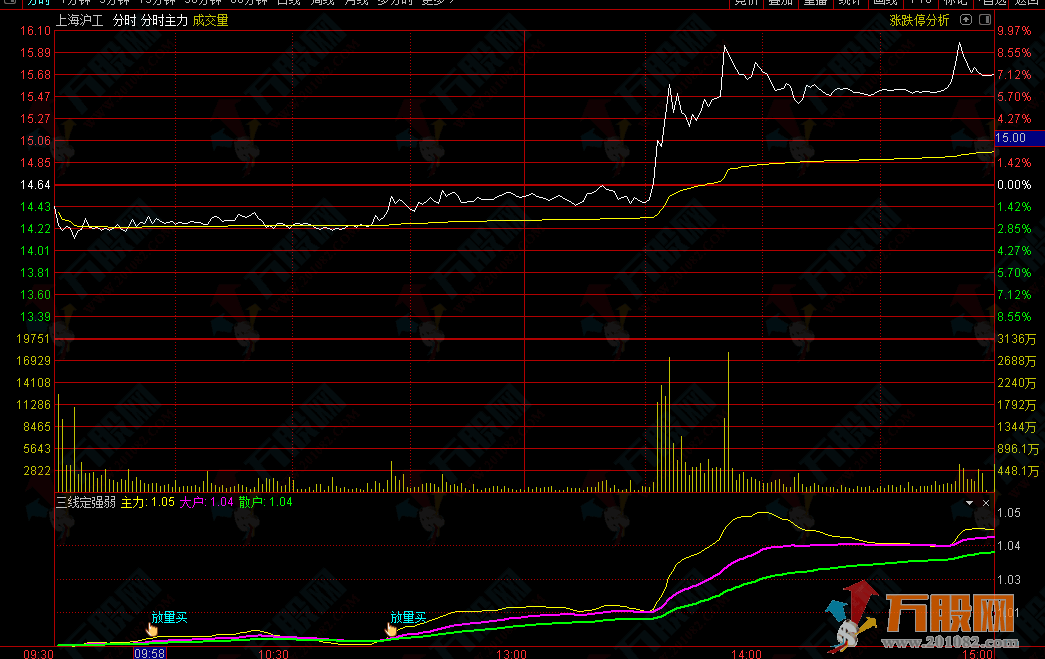Switch to the 周线 period tab
The width and height of the screenshot is (1045, 659).
pyautogui.click(x=322, y=3)
